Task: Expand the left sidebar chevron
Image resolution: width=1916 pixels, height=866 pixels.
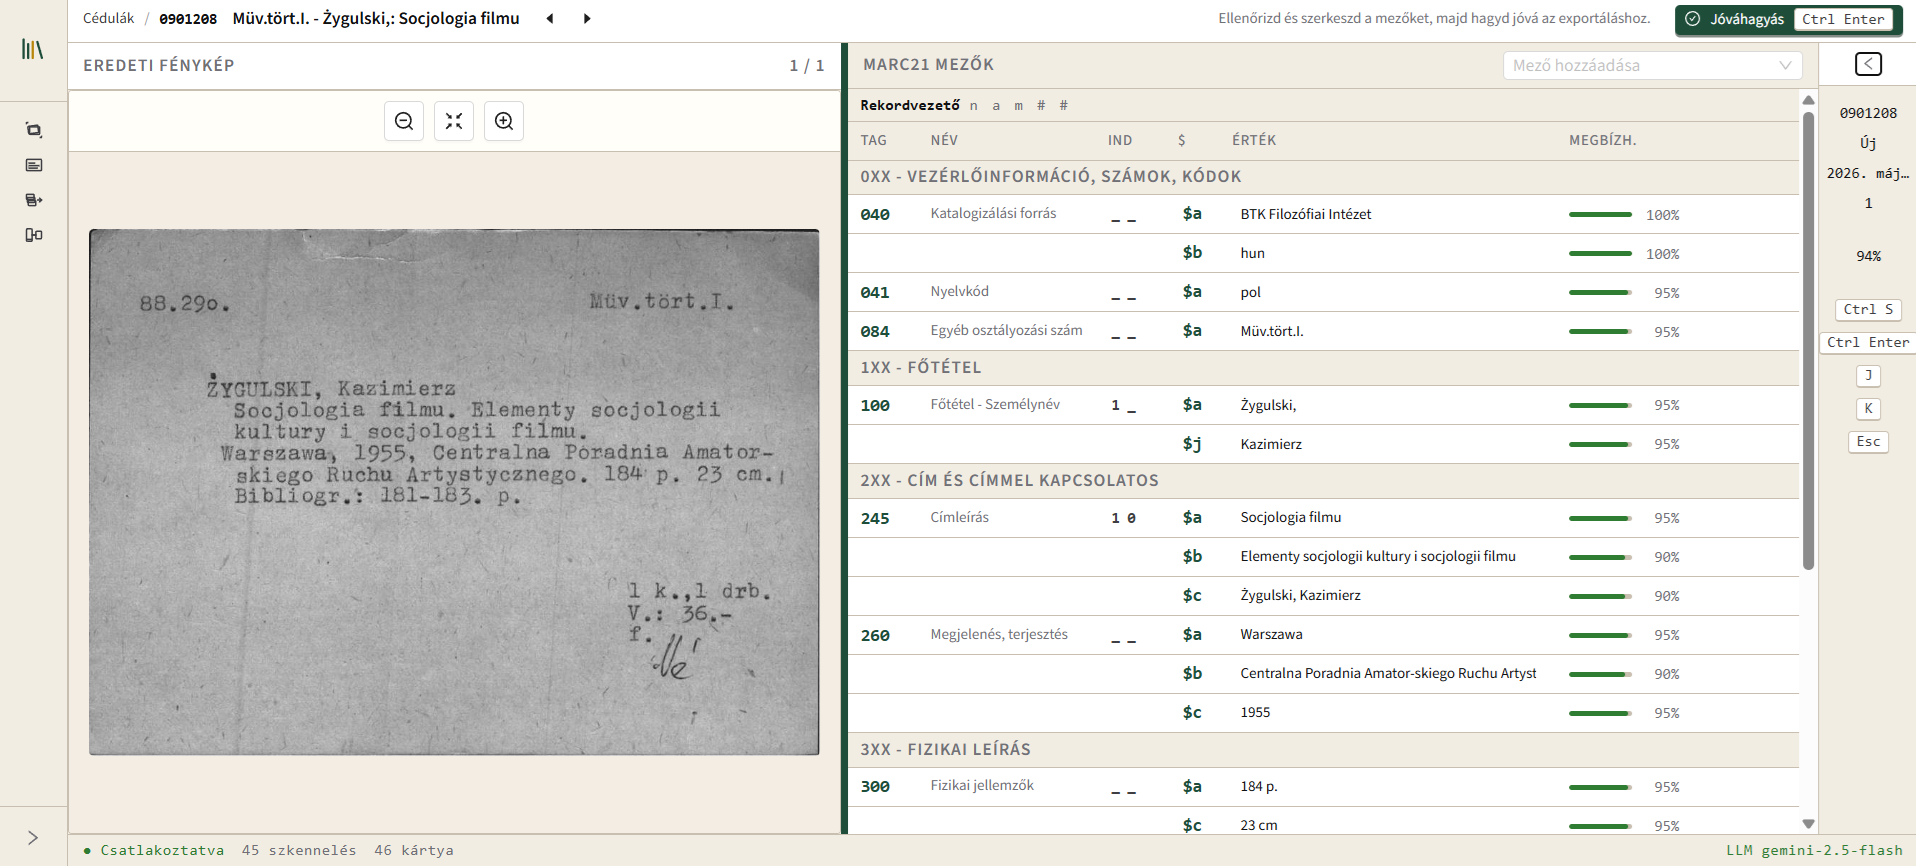Action: (x=33, y=838)
